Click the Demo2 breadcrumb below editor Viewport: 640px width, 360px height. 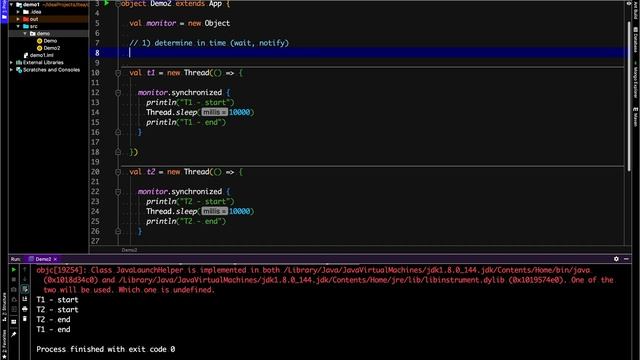129,250
